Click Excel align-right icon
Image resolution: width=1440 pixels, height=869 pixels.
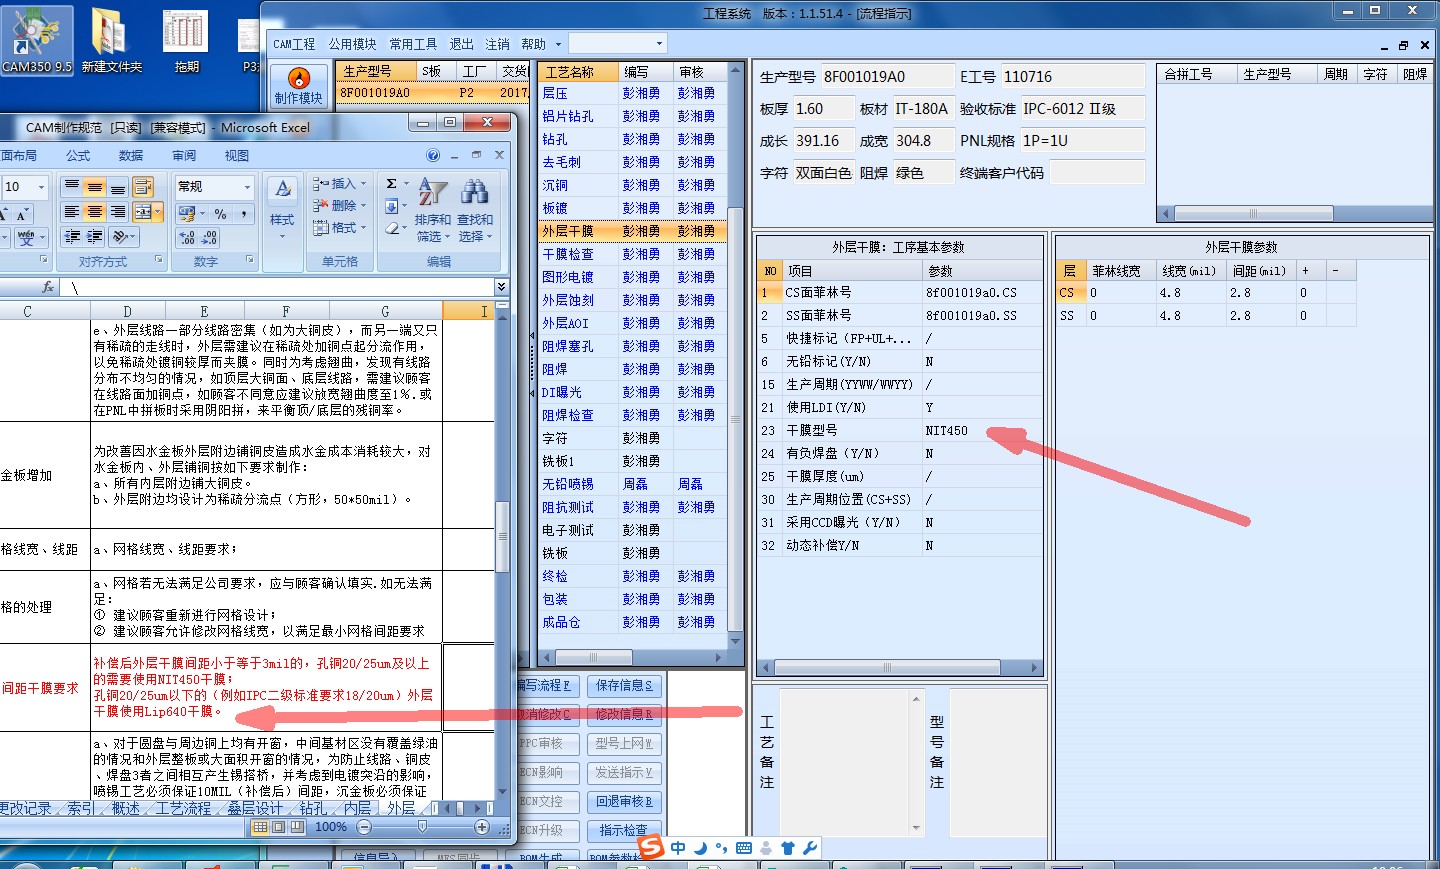118,212
